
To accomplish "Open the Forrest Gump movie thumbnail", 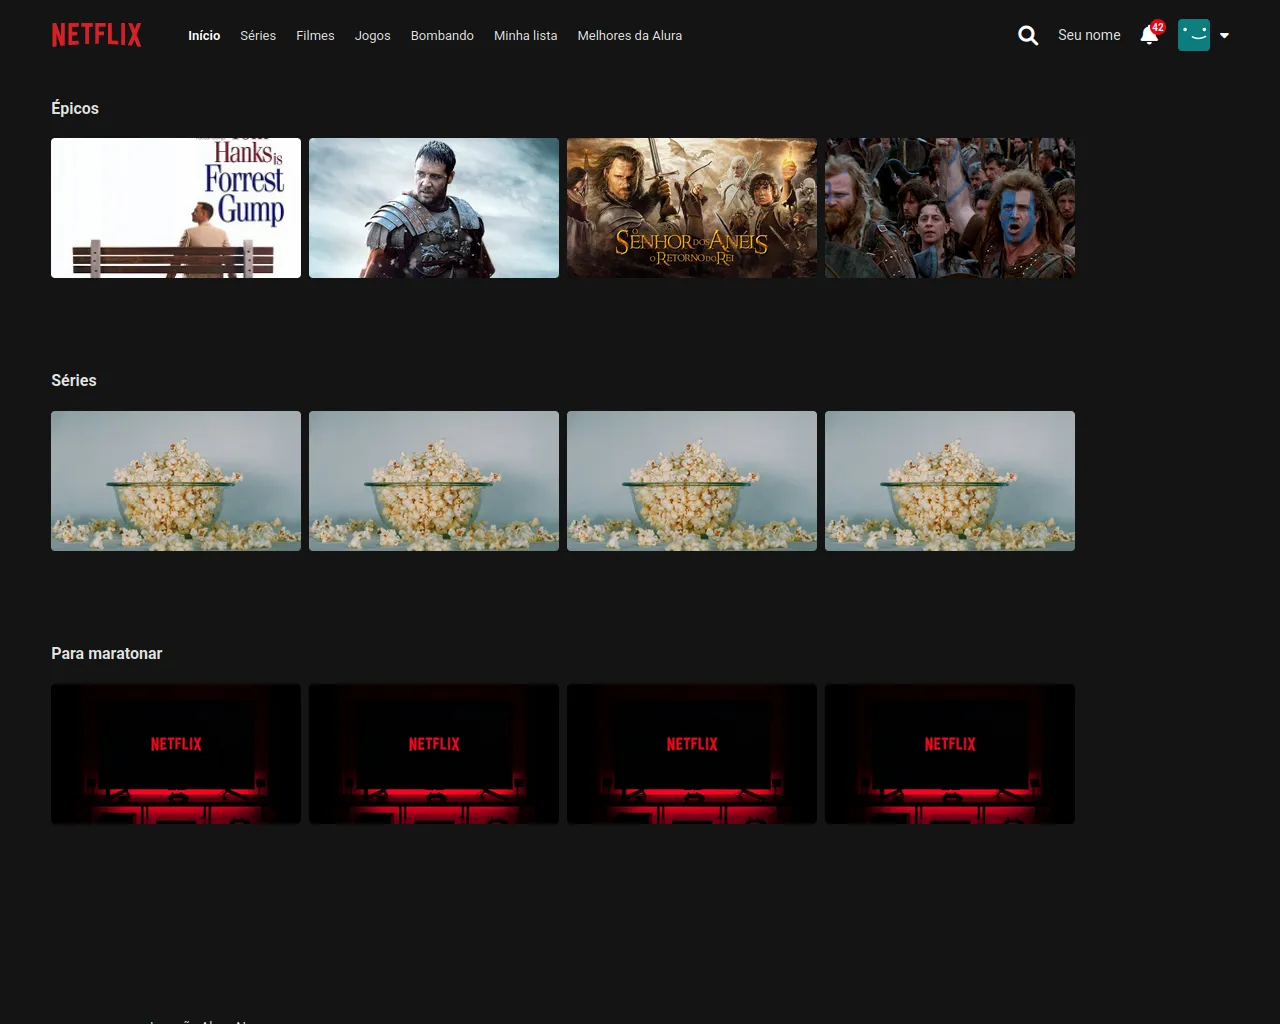I will [176, 208].
